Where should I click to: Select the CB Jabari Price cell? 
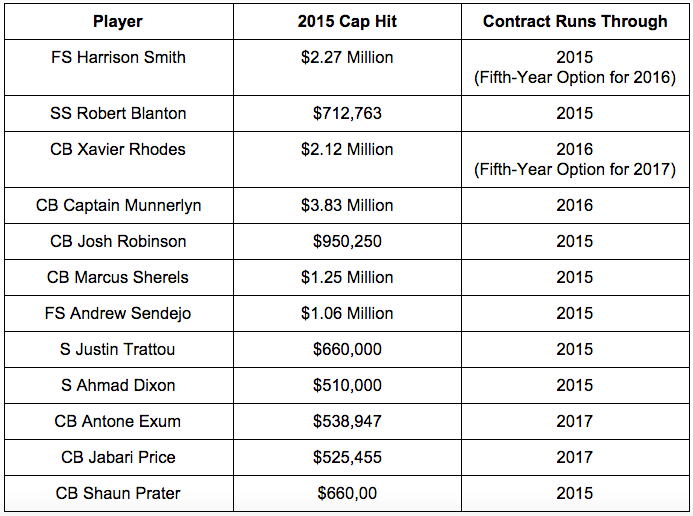coord(118,457)
